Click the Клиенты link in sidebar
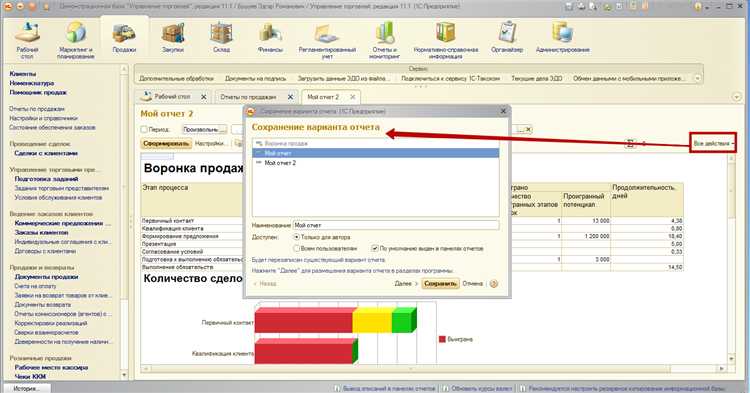 22,74
